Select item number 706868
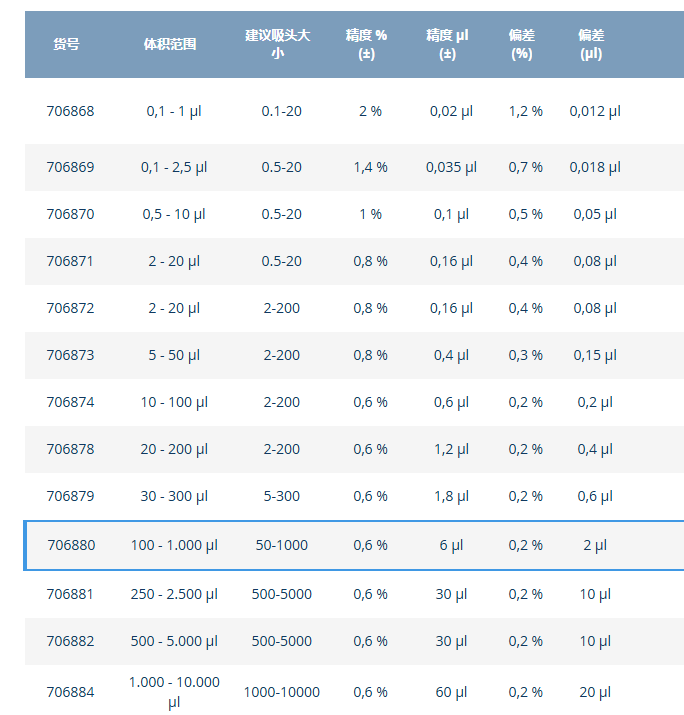Screen dimensions: 684x715 coord(70,111)
